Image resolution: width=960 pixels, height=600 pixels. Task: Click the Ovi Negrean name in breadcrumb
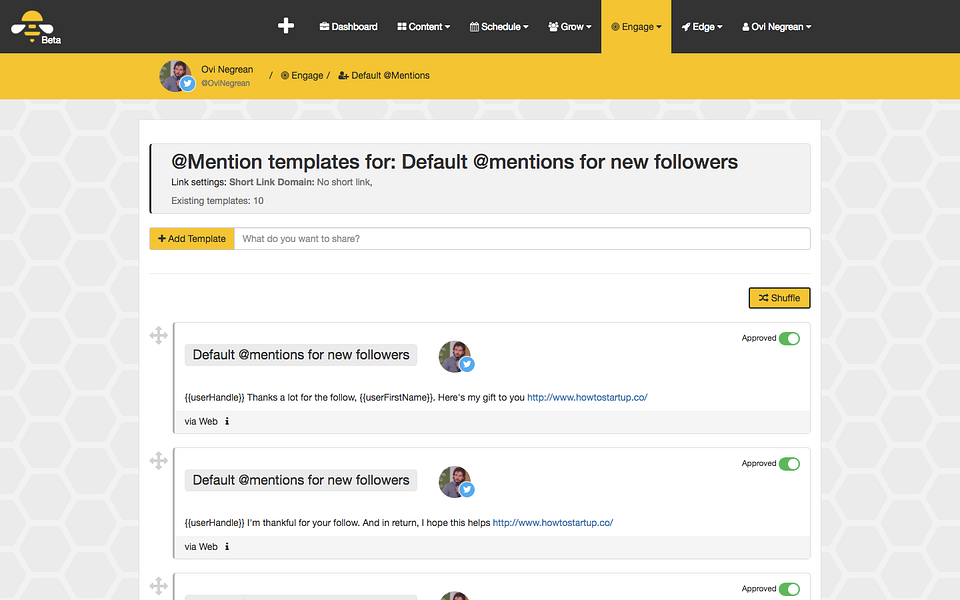(227, 69)
